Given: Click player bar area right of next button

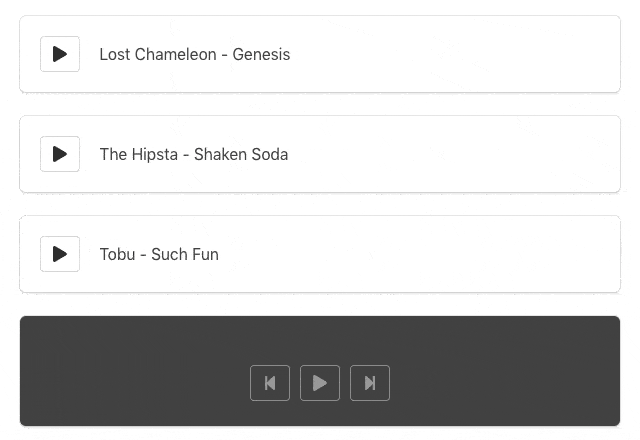Looking at the screenshot, I should coord(500,383).
